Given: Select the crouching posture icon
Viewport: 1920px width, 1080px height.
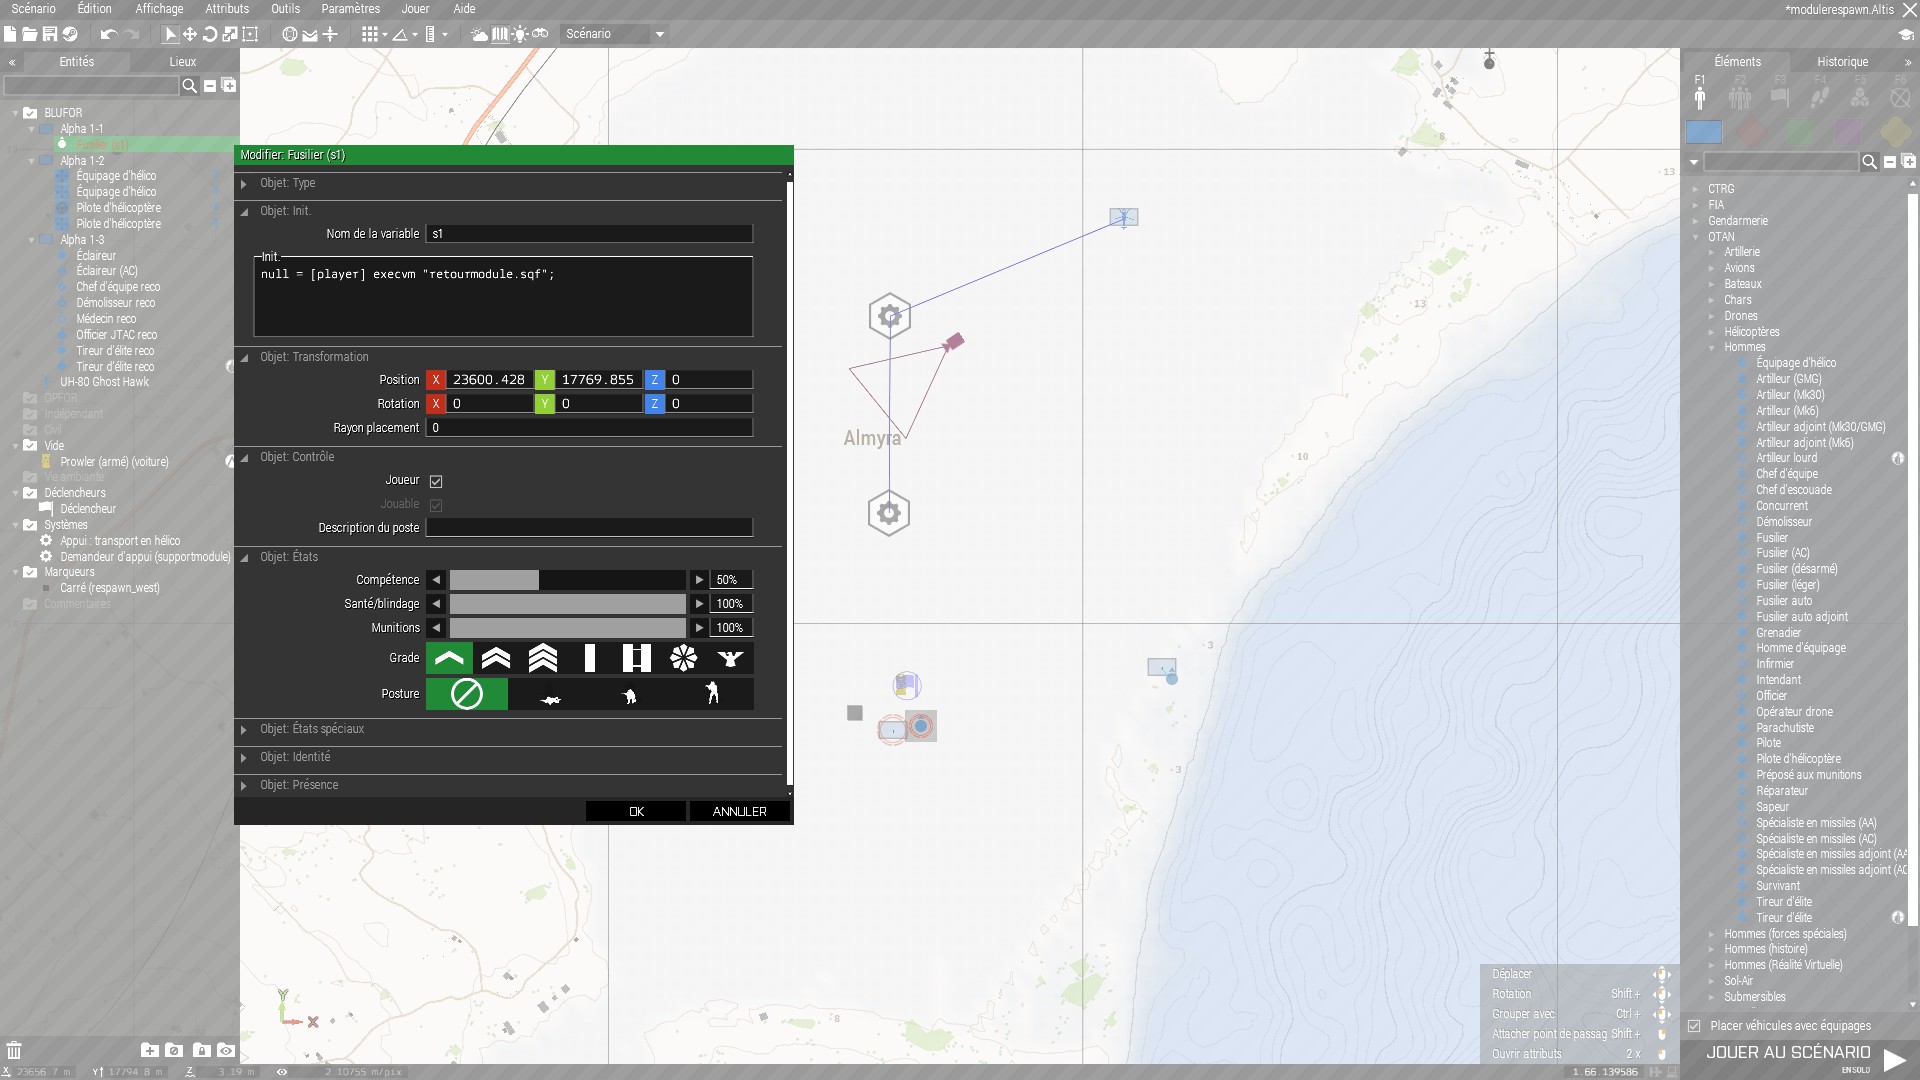Looking at the screenshot, I should pyautogui.click(x=630, y=694).
